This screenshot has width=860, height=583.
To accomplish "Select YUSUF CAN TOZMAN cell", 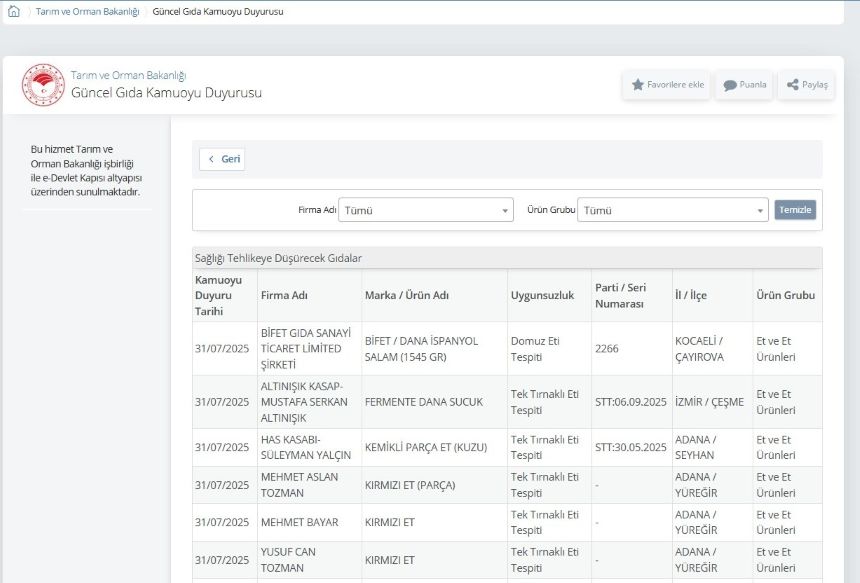I will tap(309, 560).
